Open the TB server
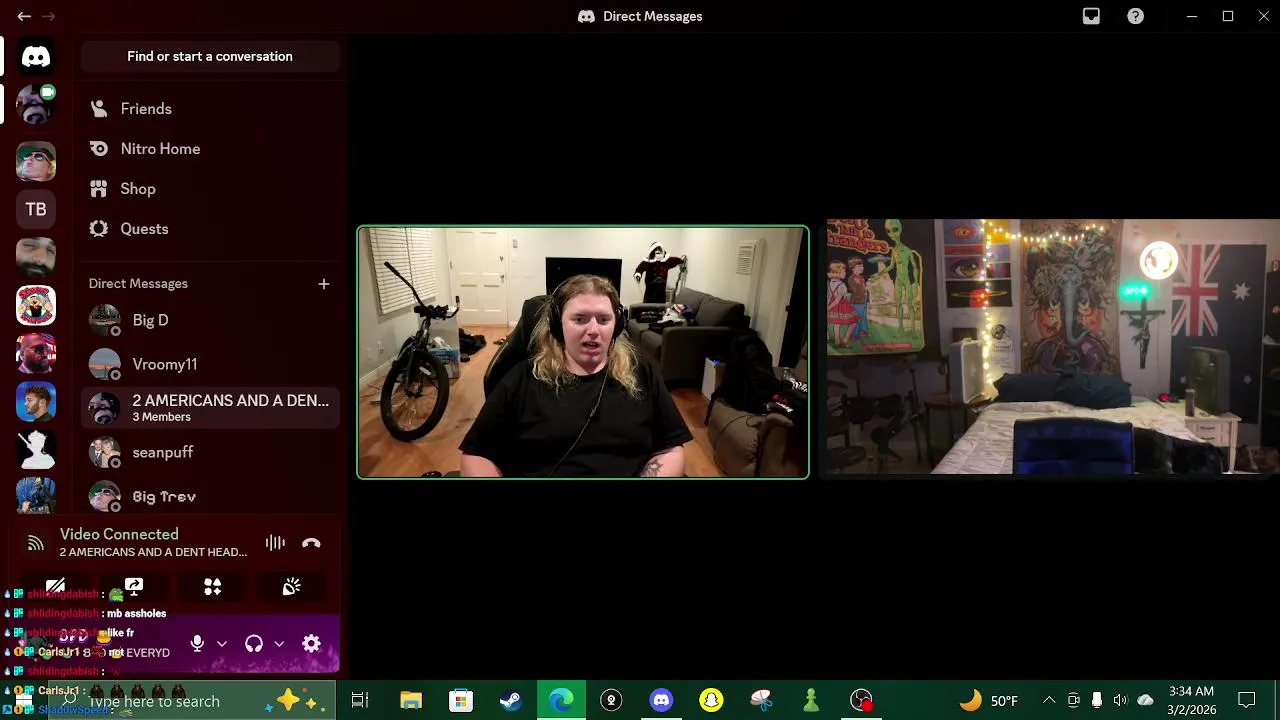Viewport: 1280px width, 720px height. 36,209
